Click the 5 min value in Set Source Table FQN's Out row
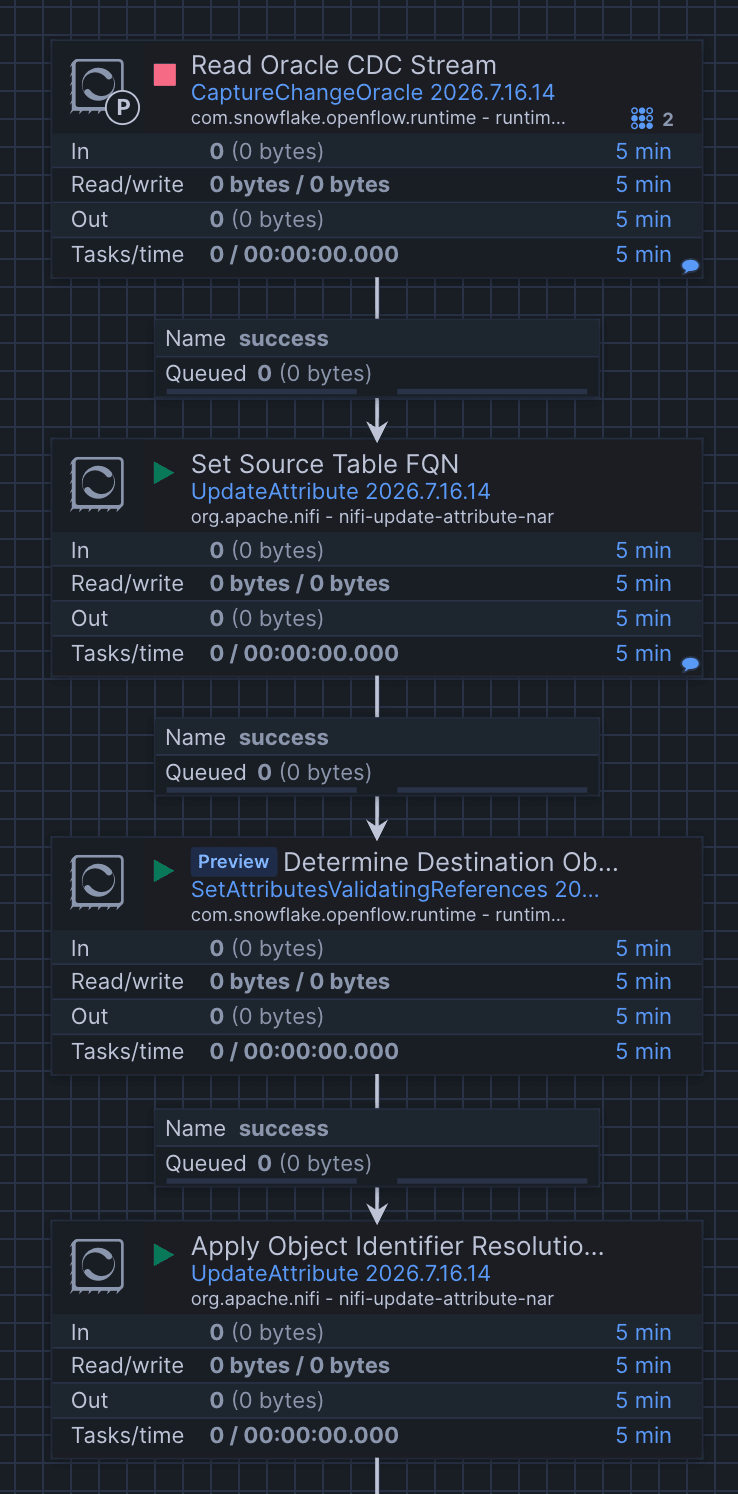738x1494 pixels. coord(643,618)
